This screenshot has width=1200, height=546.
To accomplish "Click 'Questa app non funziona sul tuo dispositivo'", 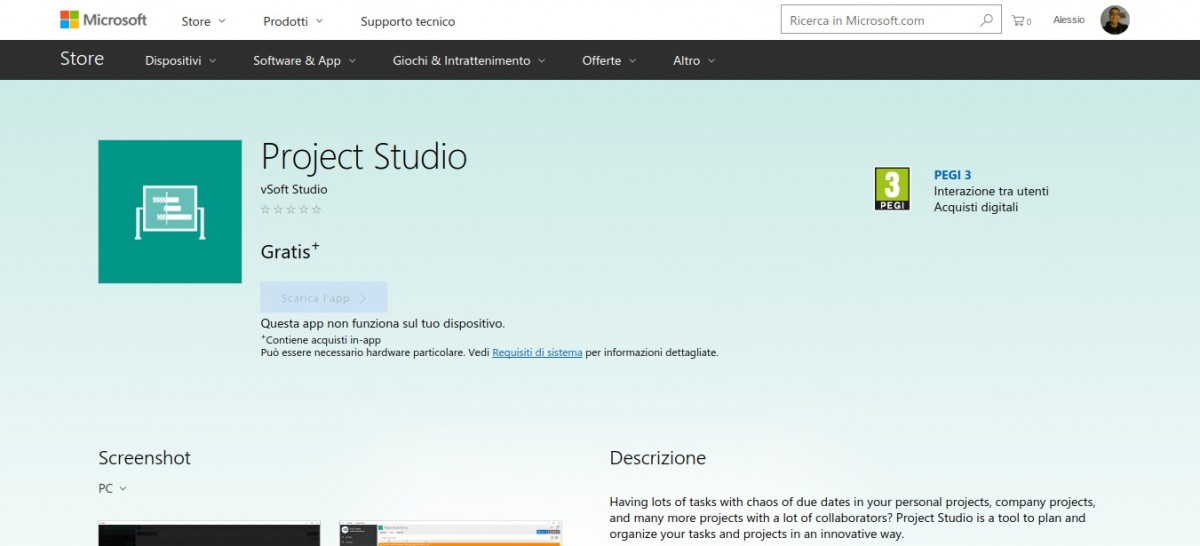I will [383, 324].
